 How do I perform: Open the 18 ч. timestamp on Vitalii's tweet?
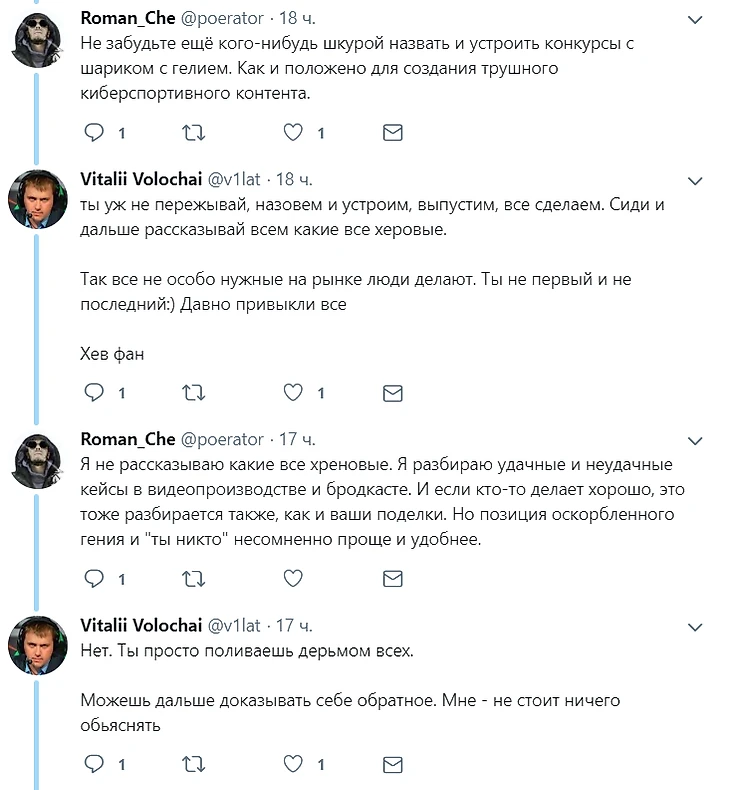click(295, 179)
